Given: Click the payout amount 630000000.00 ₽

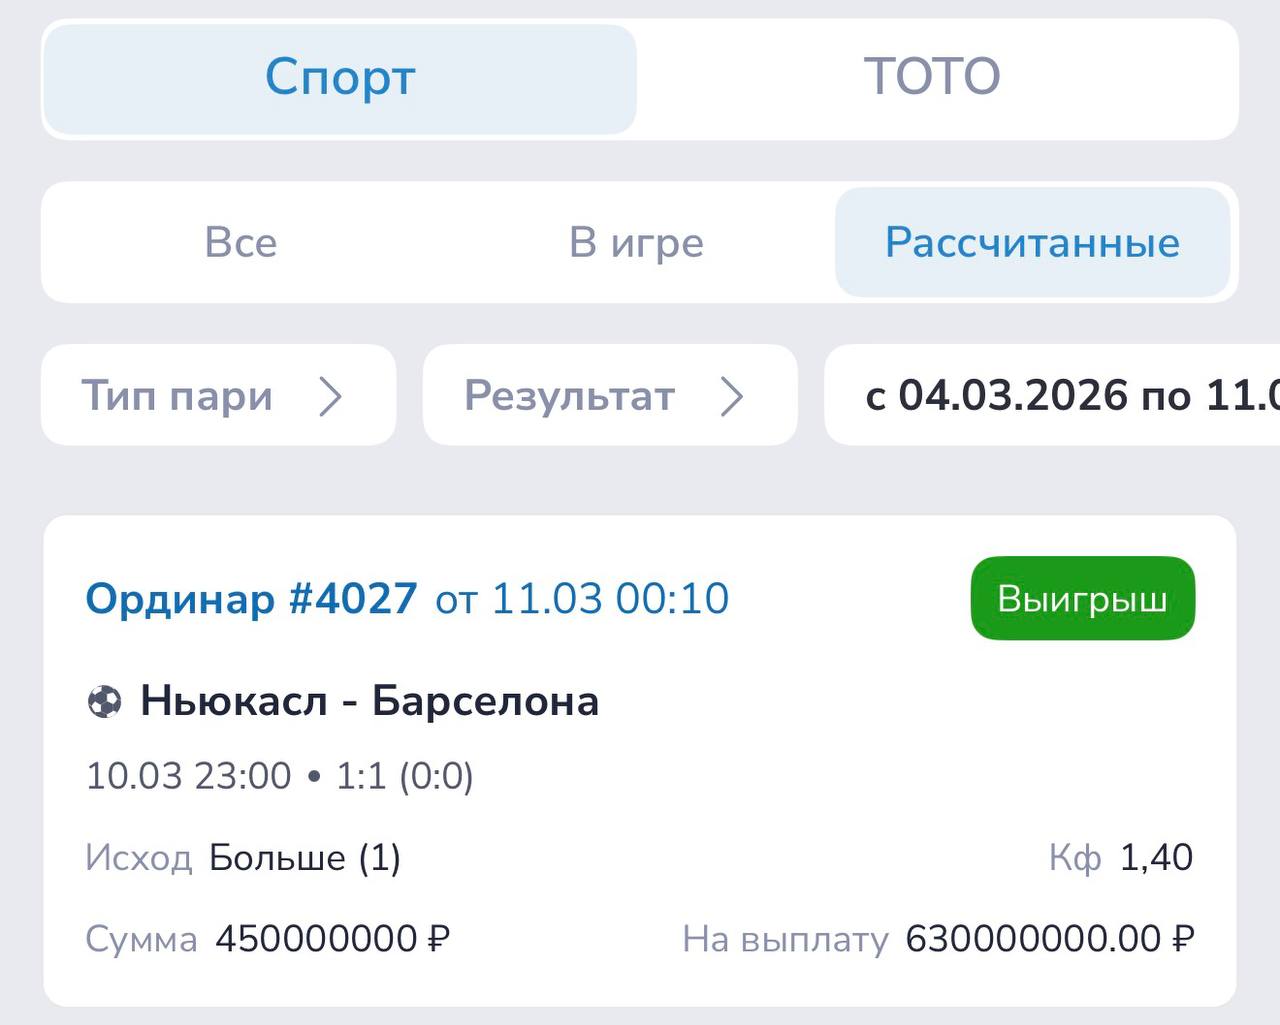Looking at the screenshot, I should (x=1049, y=939).
